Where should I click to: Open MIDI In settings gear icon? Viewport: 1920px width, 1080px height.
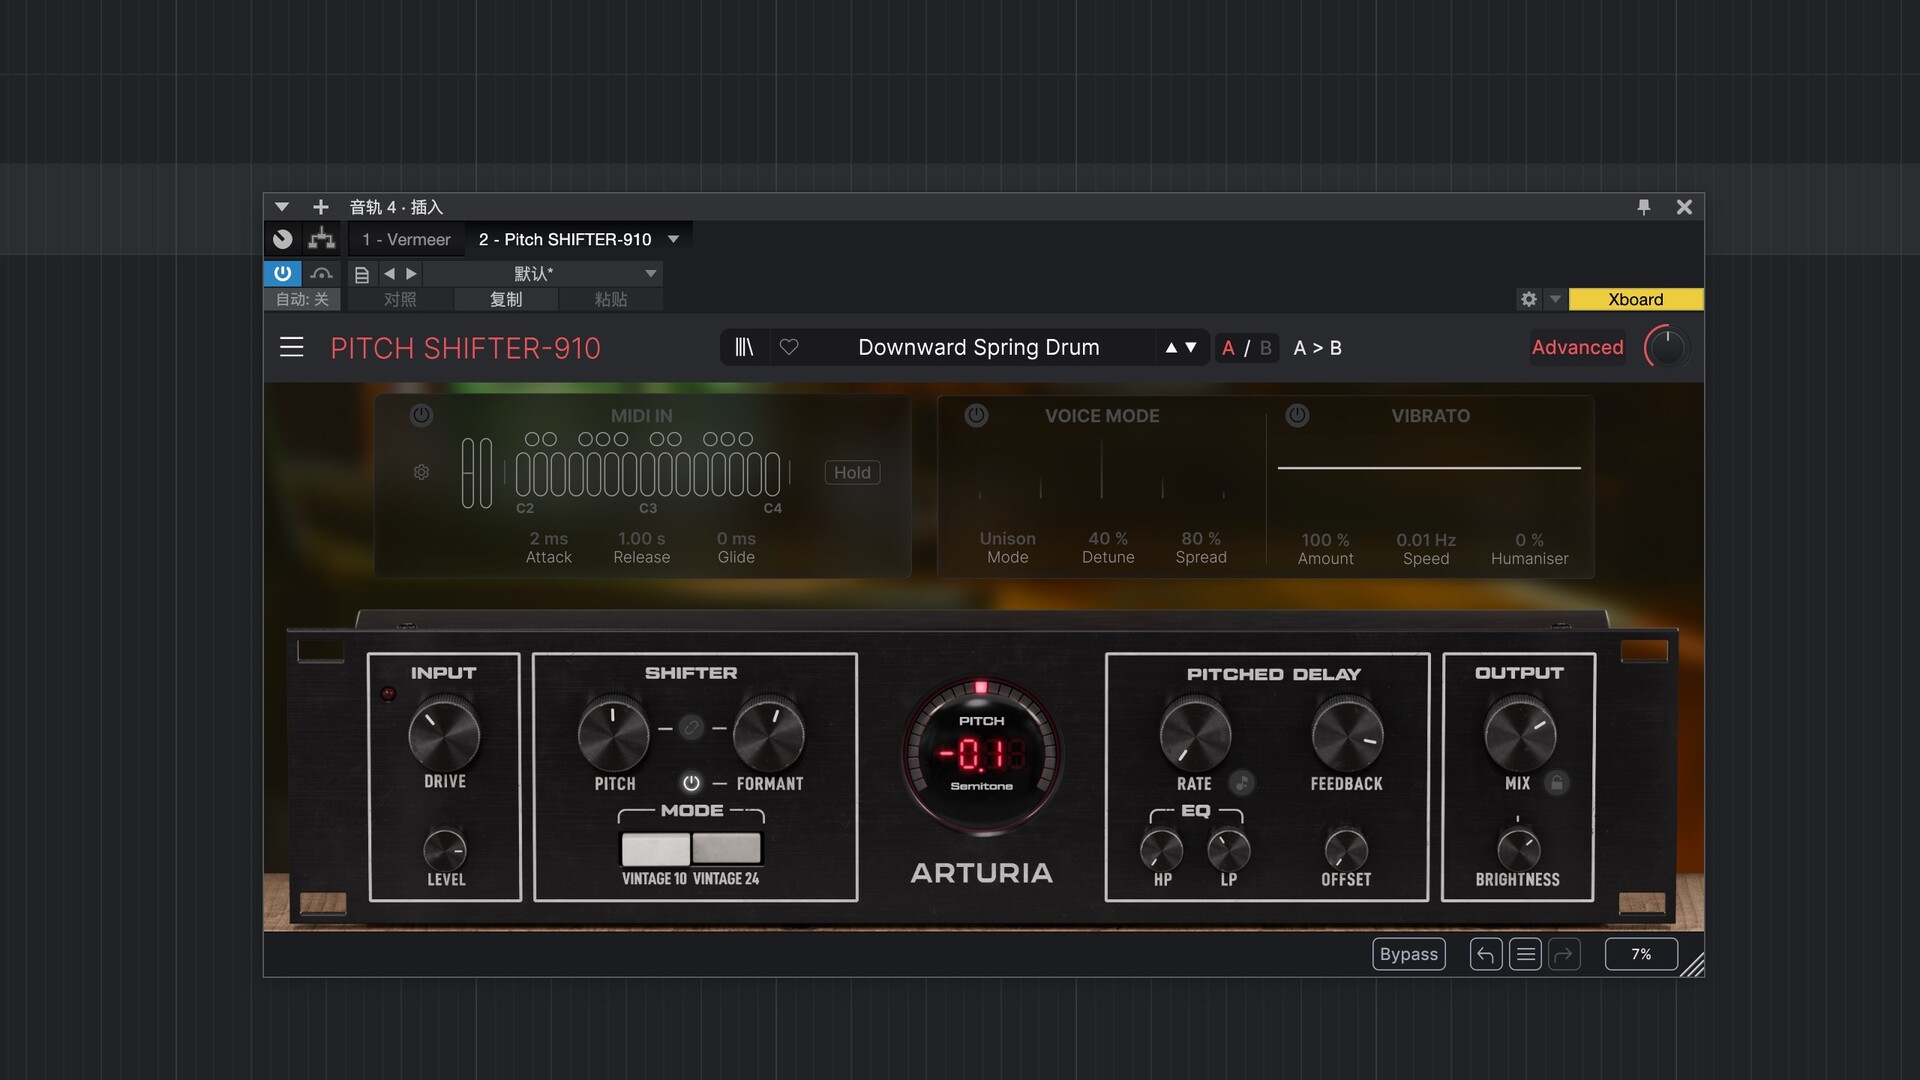coord(421,472)
